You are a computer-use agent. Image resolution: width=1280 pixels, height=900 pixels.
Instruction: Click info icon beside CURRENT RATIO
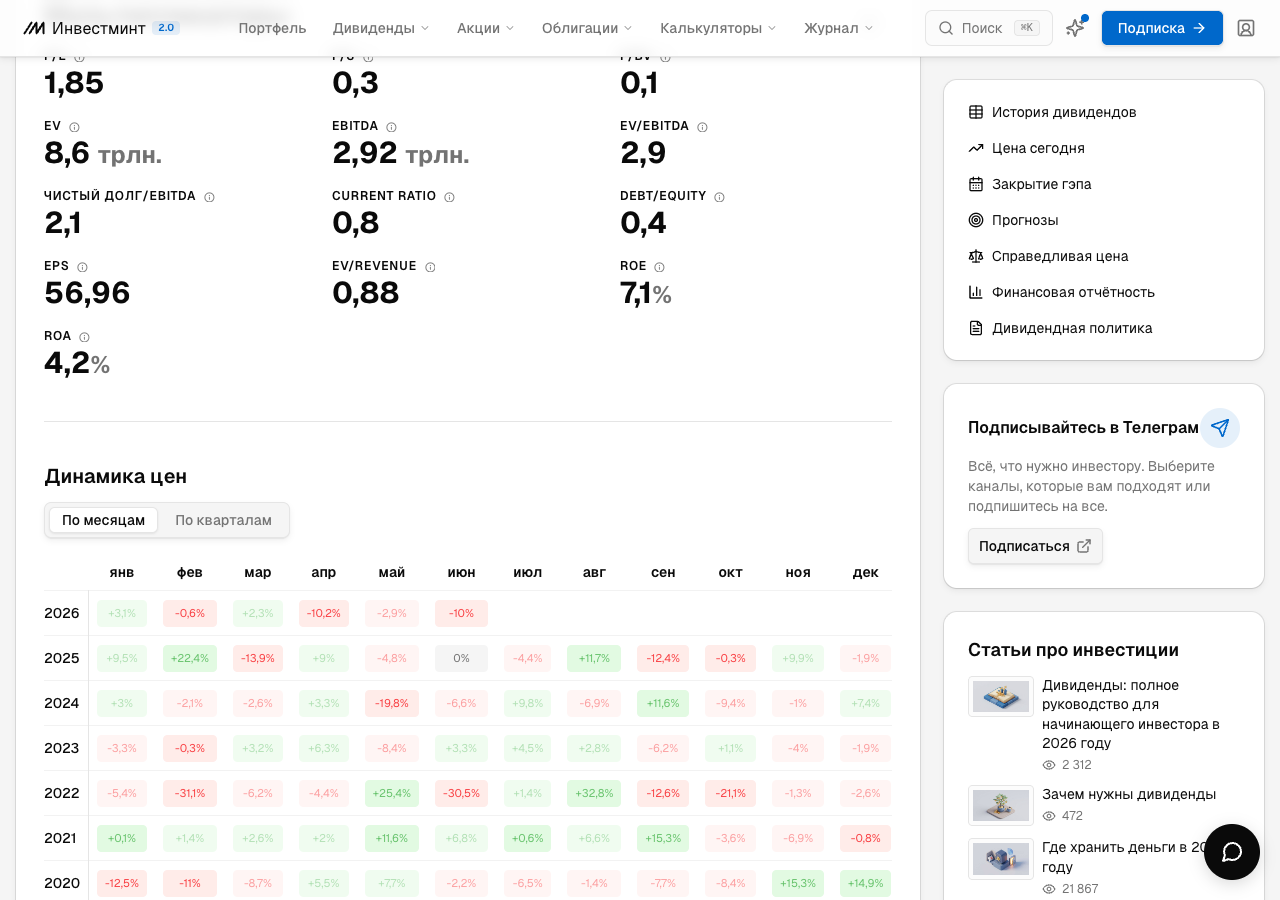(x=449, y=197)
